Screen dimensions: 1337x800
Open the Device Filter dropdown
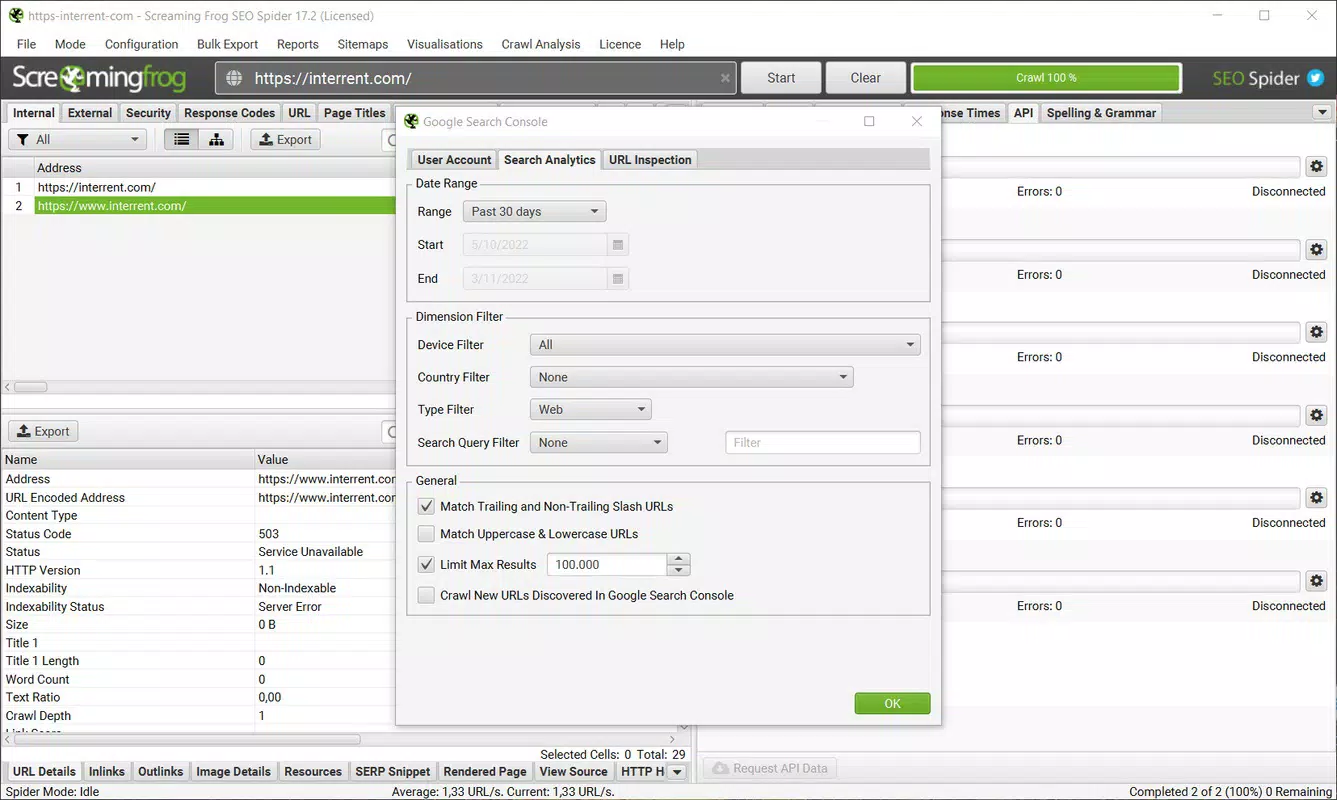[x=725, y=345]
